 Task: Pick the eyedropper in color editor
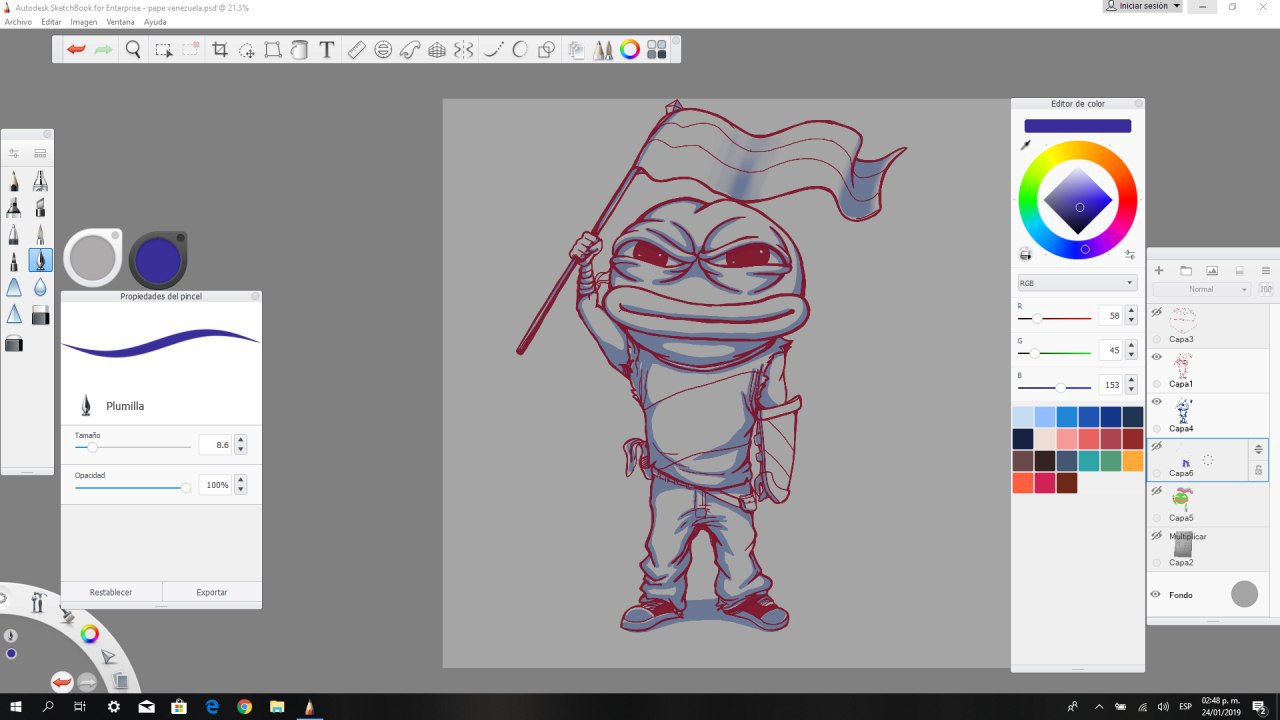[1025, 146]
